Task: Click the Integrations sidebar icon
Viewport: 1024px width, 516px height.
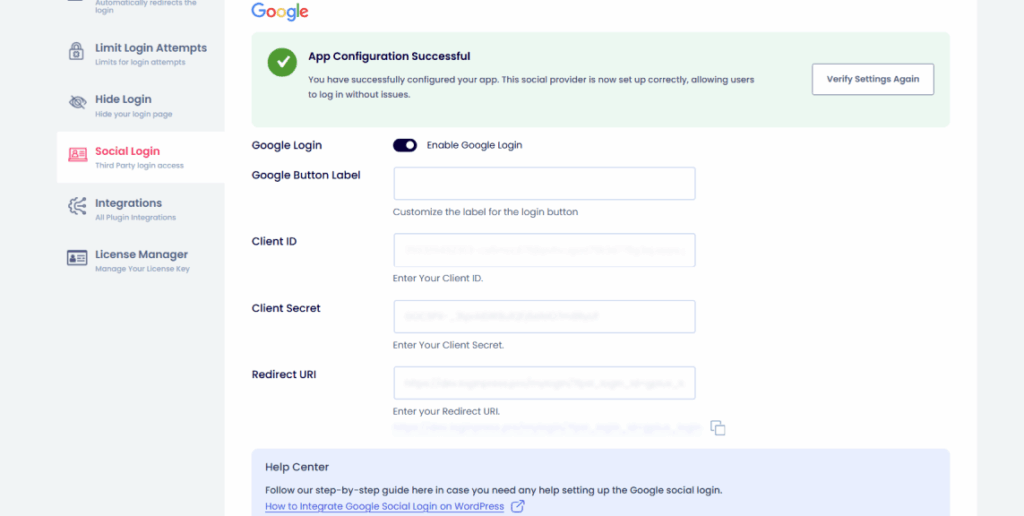Action: coord(77,207)
